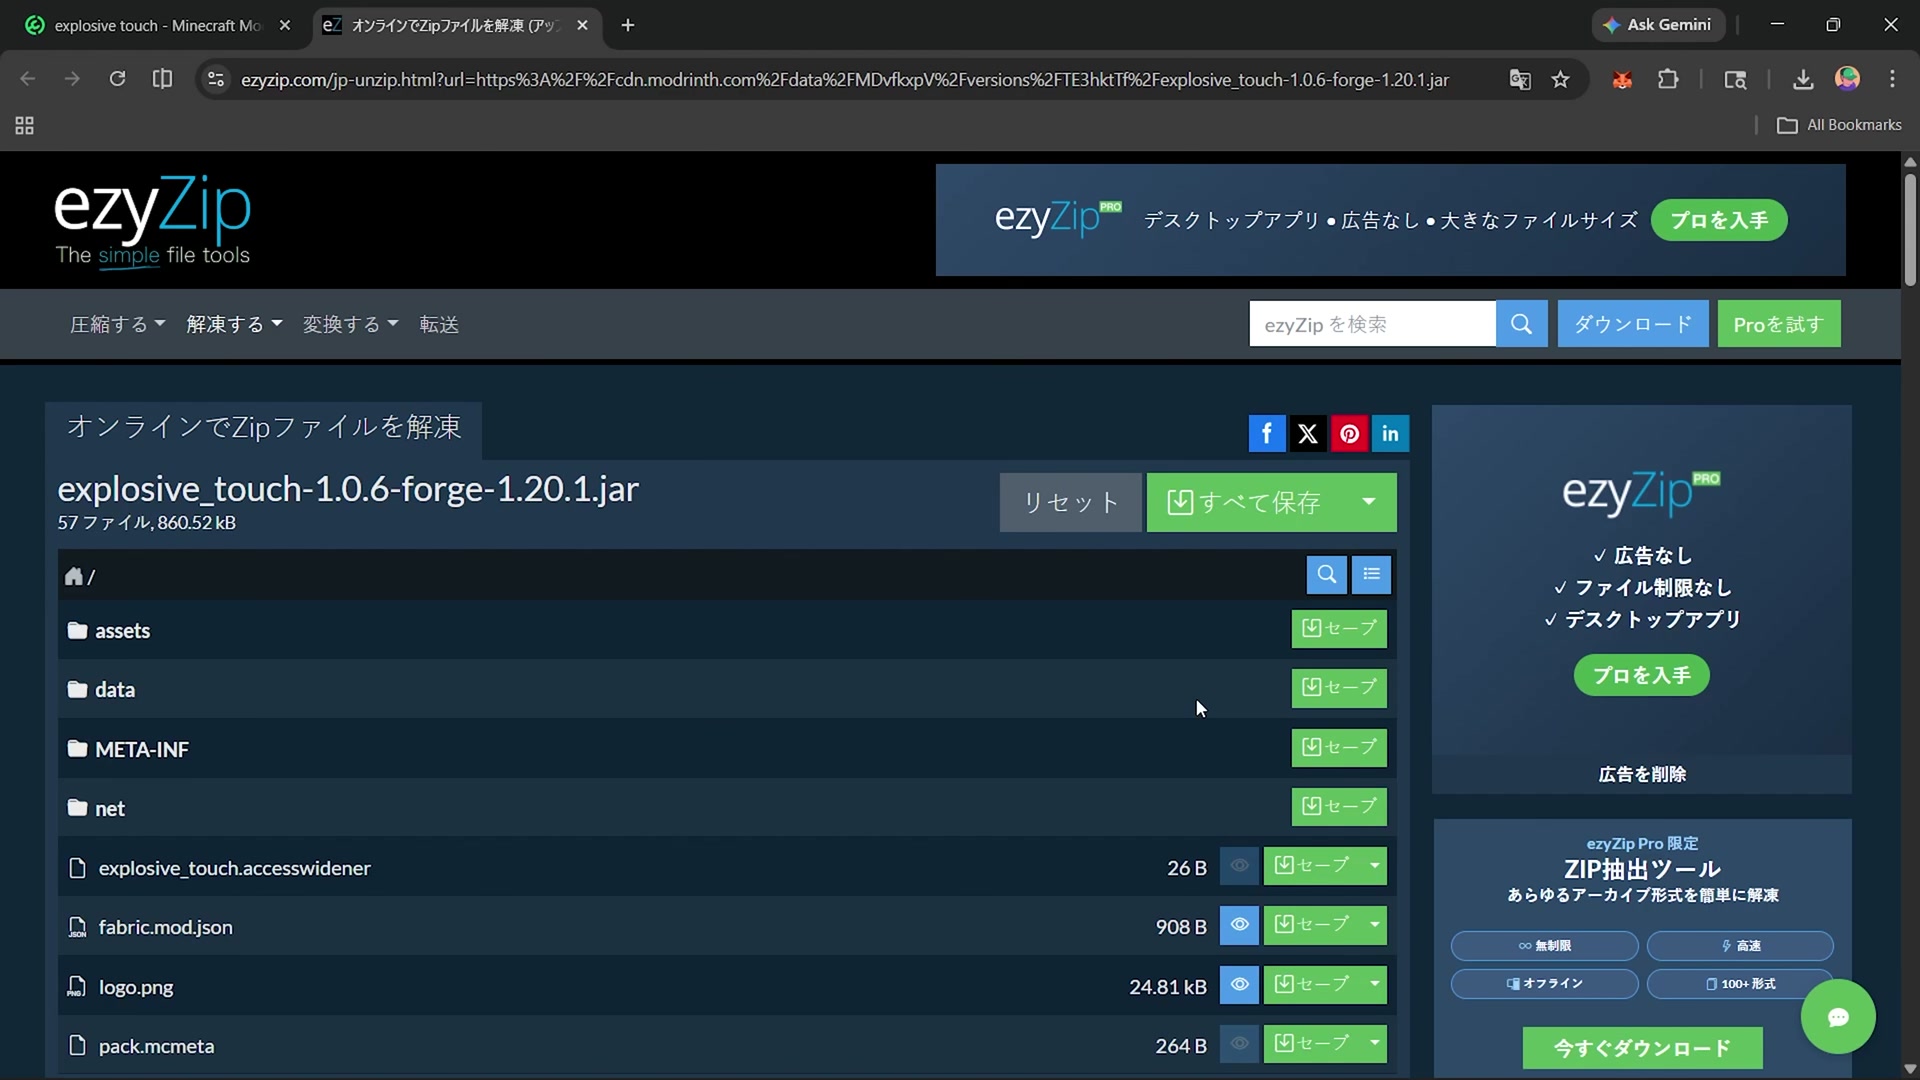
Task: Click the リセット button
Action: [1069, 502]
